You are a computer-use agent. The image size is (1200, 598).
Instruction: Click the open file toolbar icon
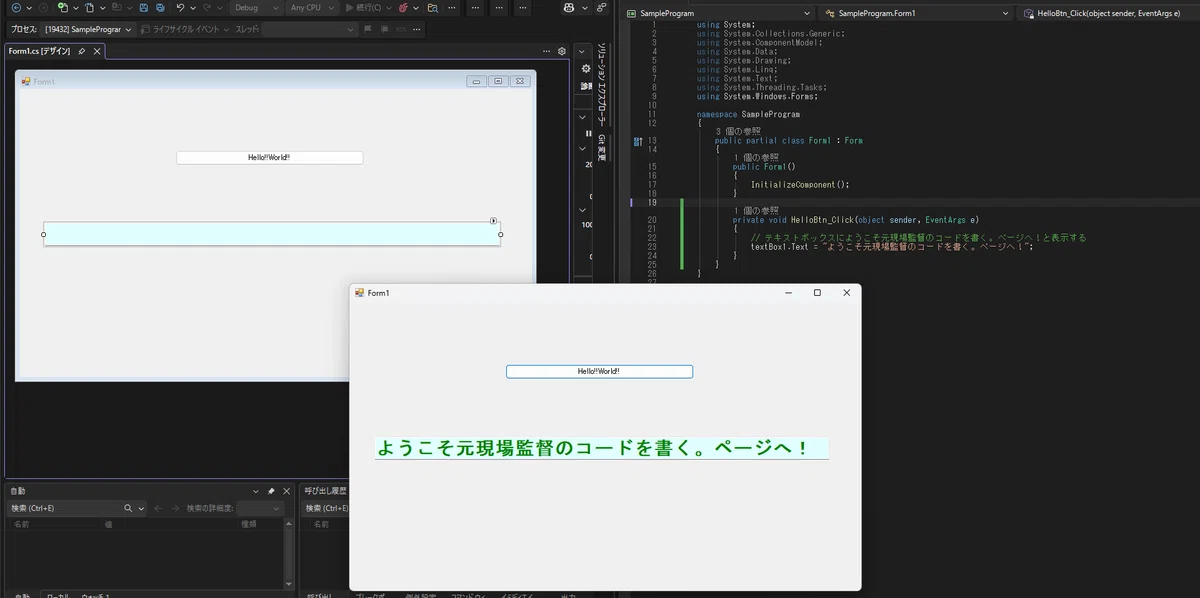[89, 7]
